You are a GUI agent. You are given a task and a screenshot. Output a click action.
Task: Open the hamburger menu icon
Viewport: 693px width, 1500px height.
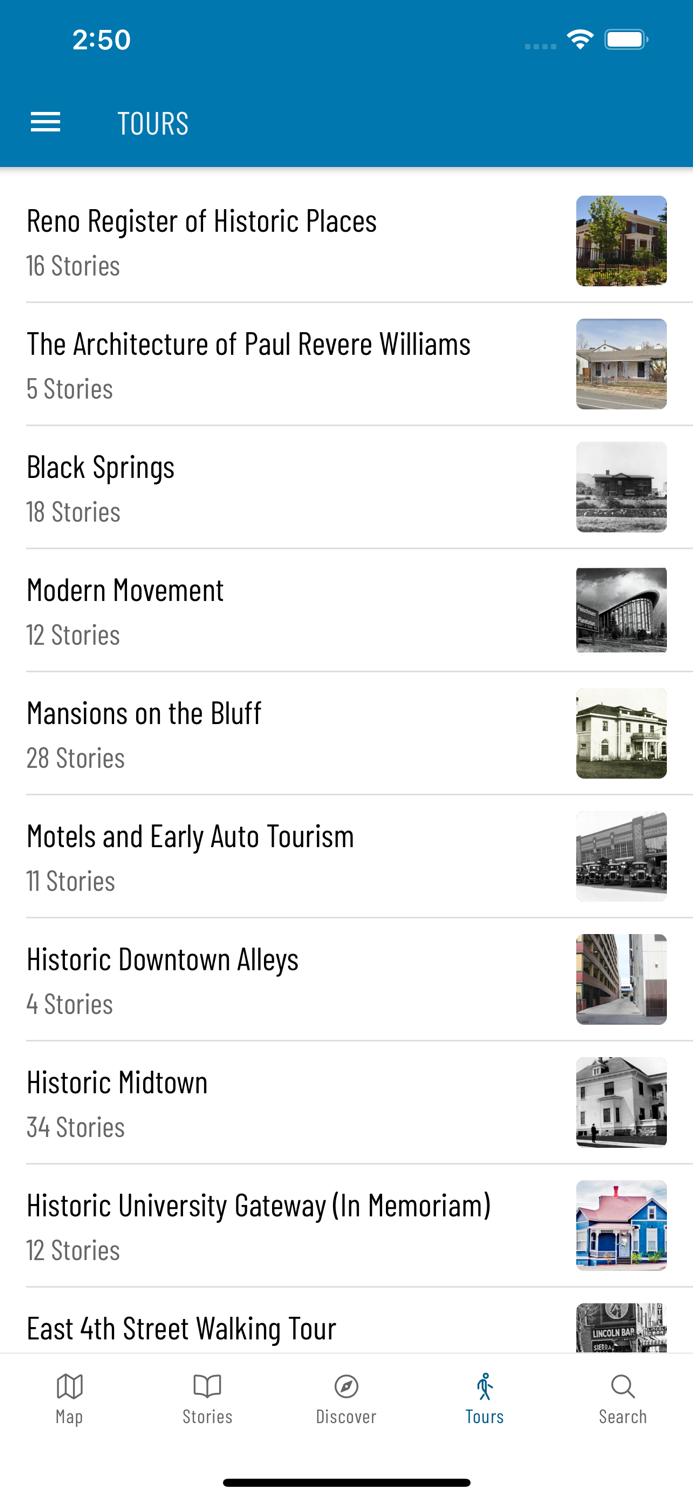pyautogui.click(x=45, y=122)
